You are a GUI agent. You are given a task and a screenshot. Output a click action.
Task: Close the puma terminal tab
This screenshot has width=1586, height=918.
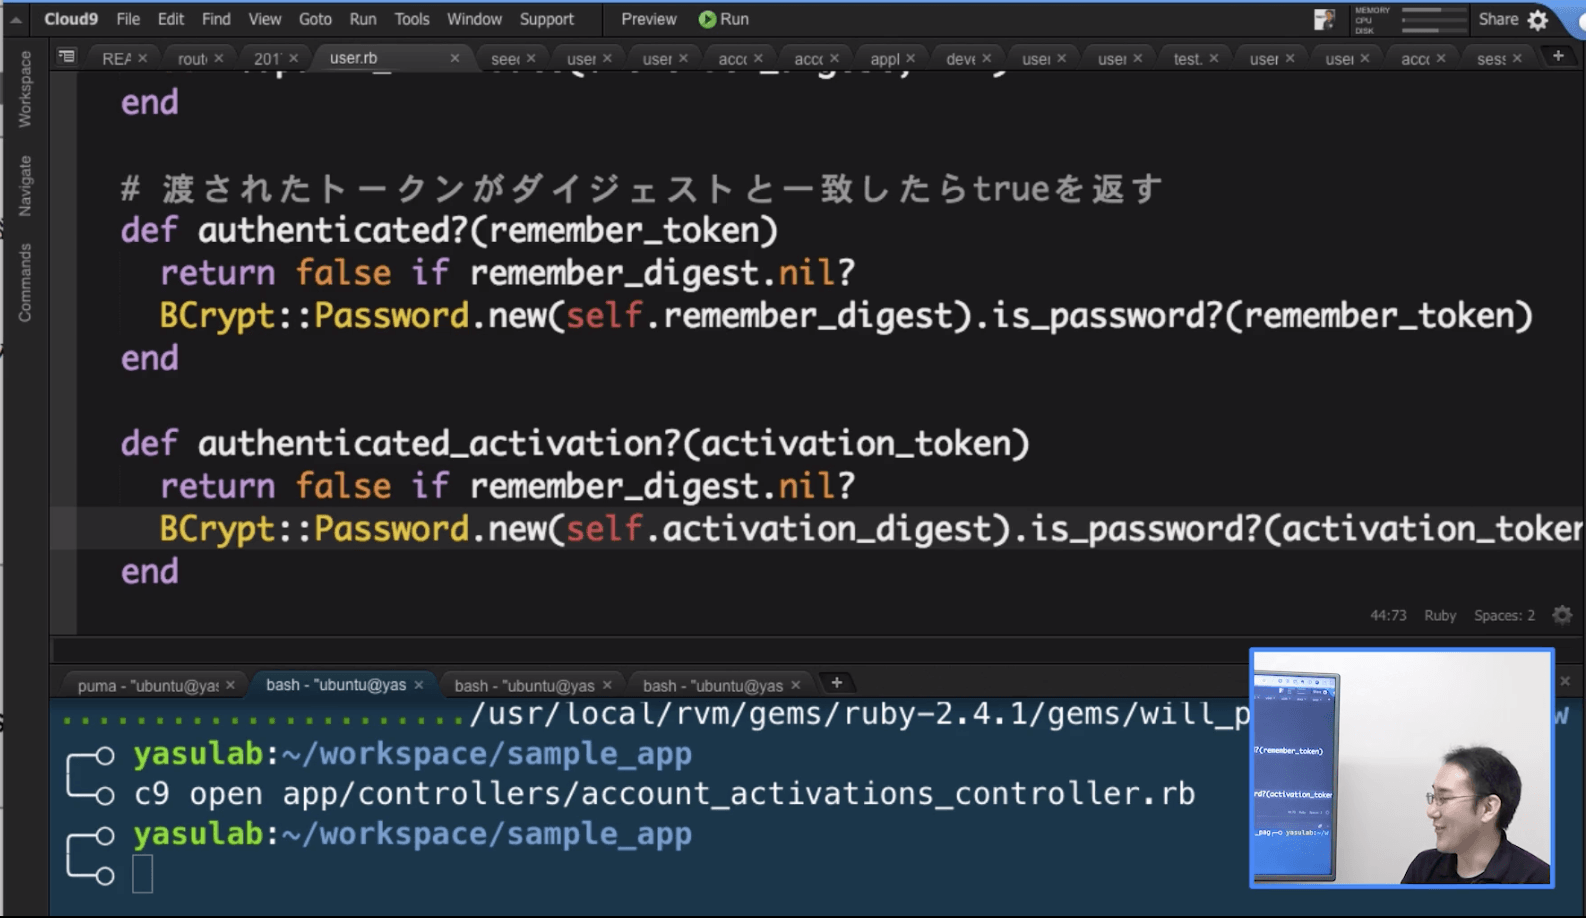[x=231, y=685]
